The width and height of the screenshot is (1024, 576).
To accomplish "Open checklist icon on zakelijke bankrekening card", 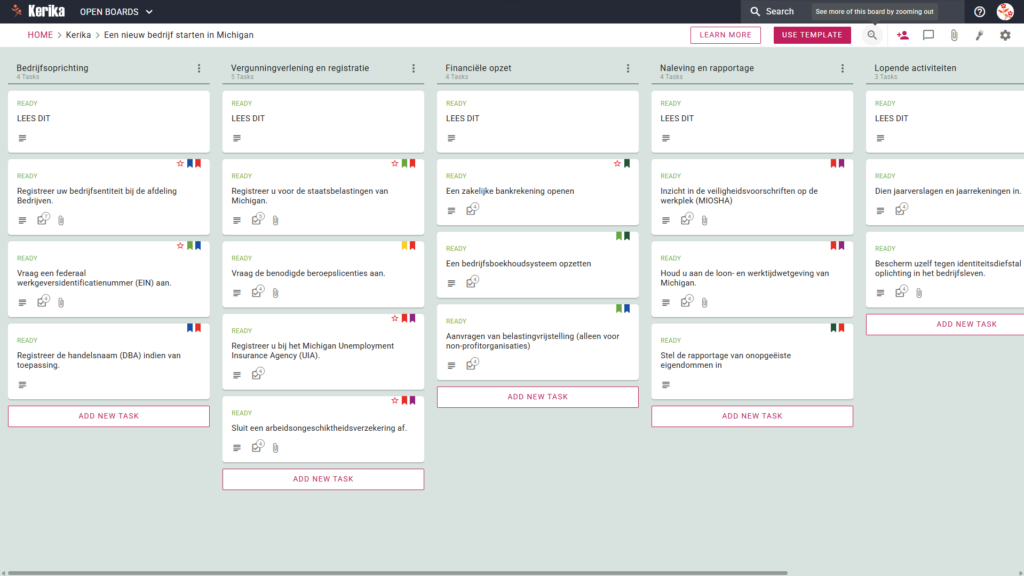I will pyautogui.click(x=472, y=210).
